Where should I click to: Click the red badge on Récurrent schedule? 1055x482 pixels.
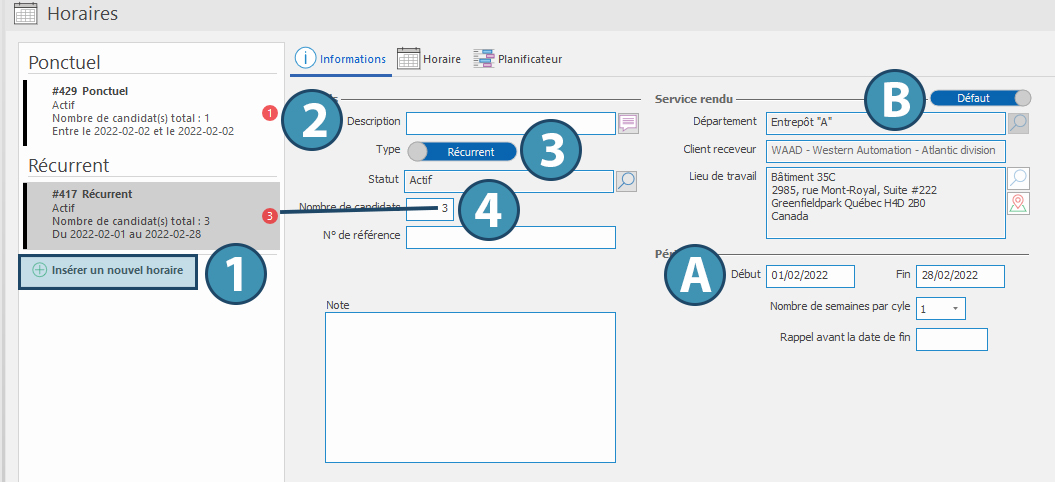[268, 215]
